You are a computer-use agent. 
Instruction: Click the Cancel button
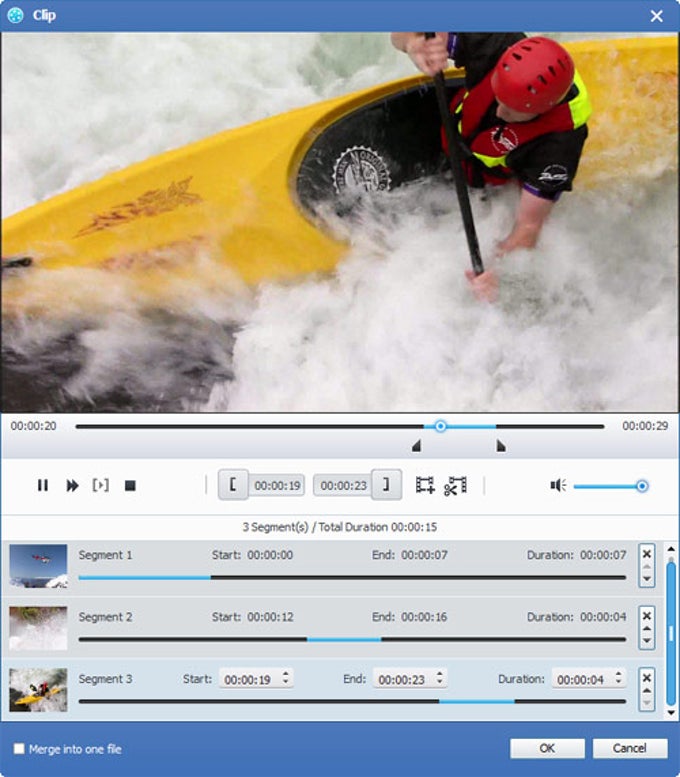[629, 748]
